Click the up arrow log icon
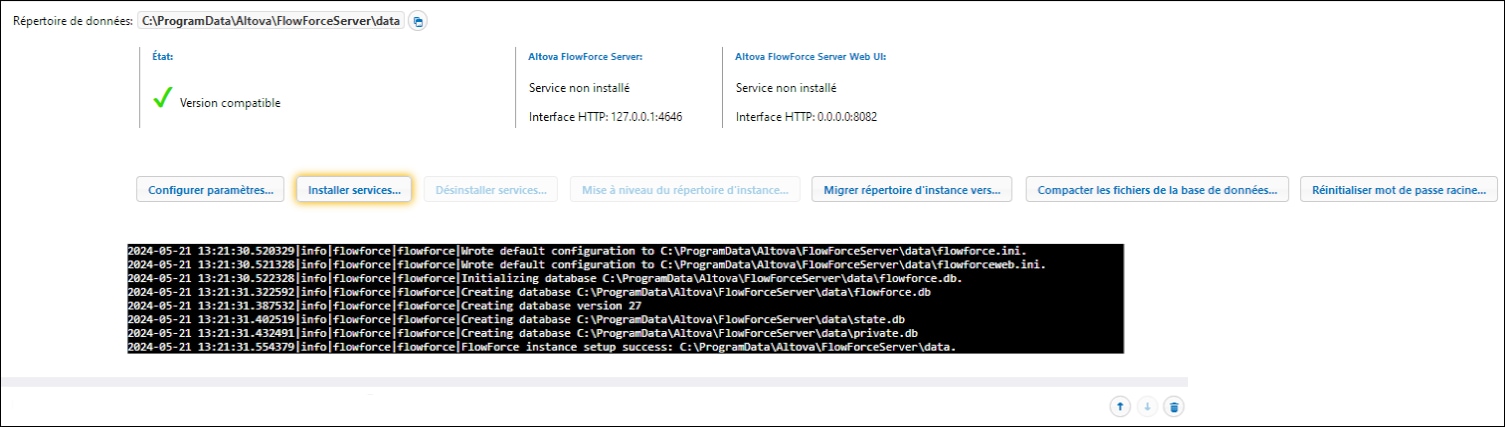This screenshot has width=1505, height=427. (x=1120, y=406)
